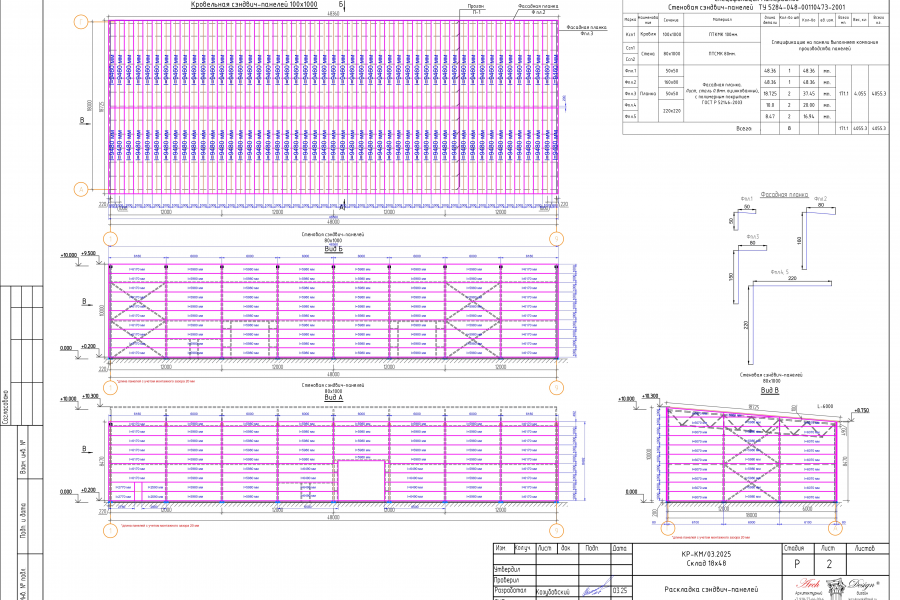Click the red footnote under Вид Б

[156, 381]
